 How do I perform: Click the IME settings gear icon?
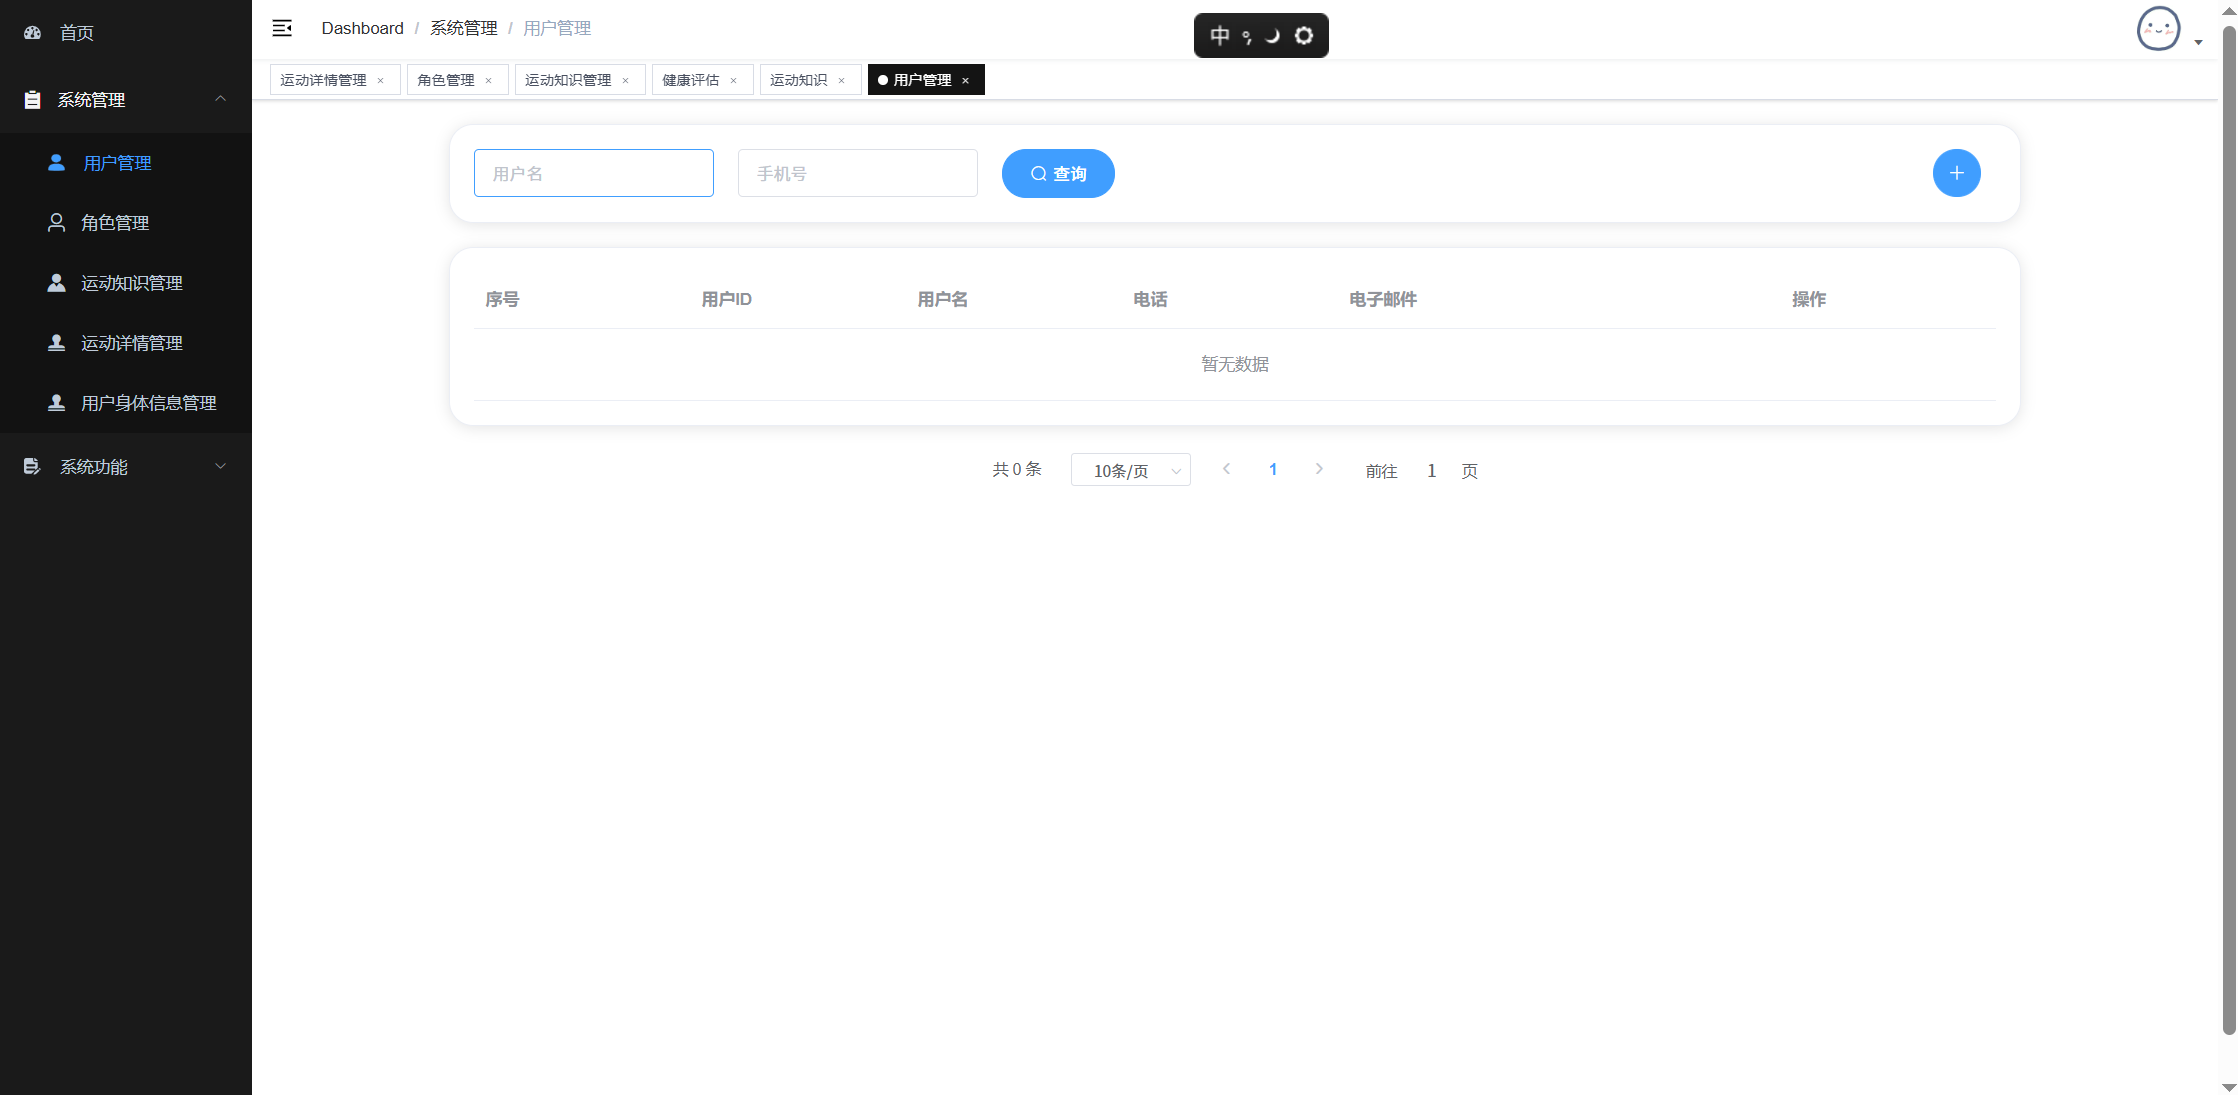click(x=1304, y=36)
